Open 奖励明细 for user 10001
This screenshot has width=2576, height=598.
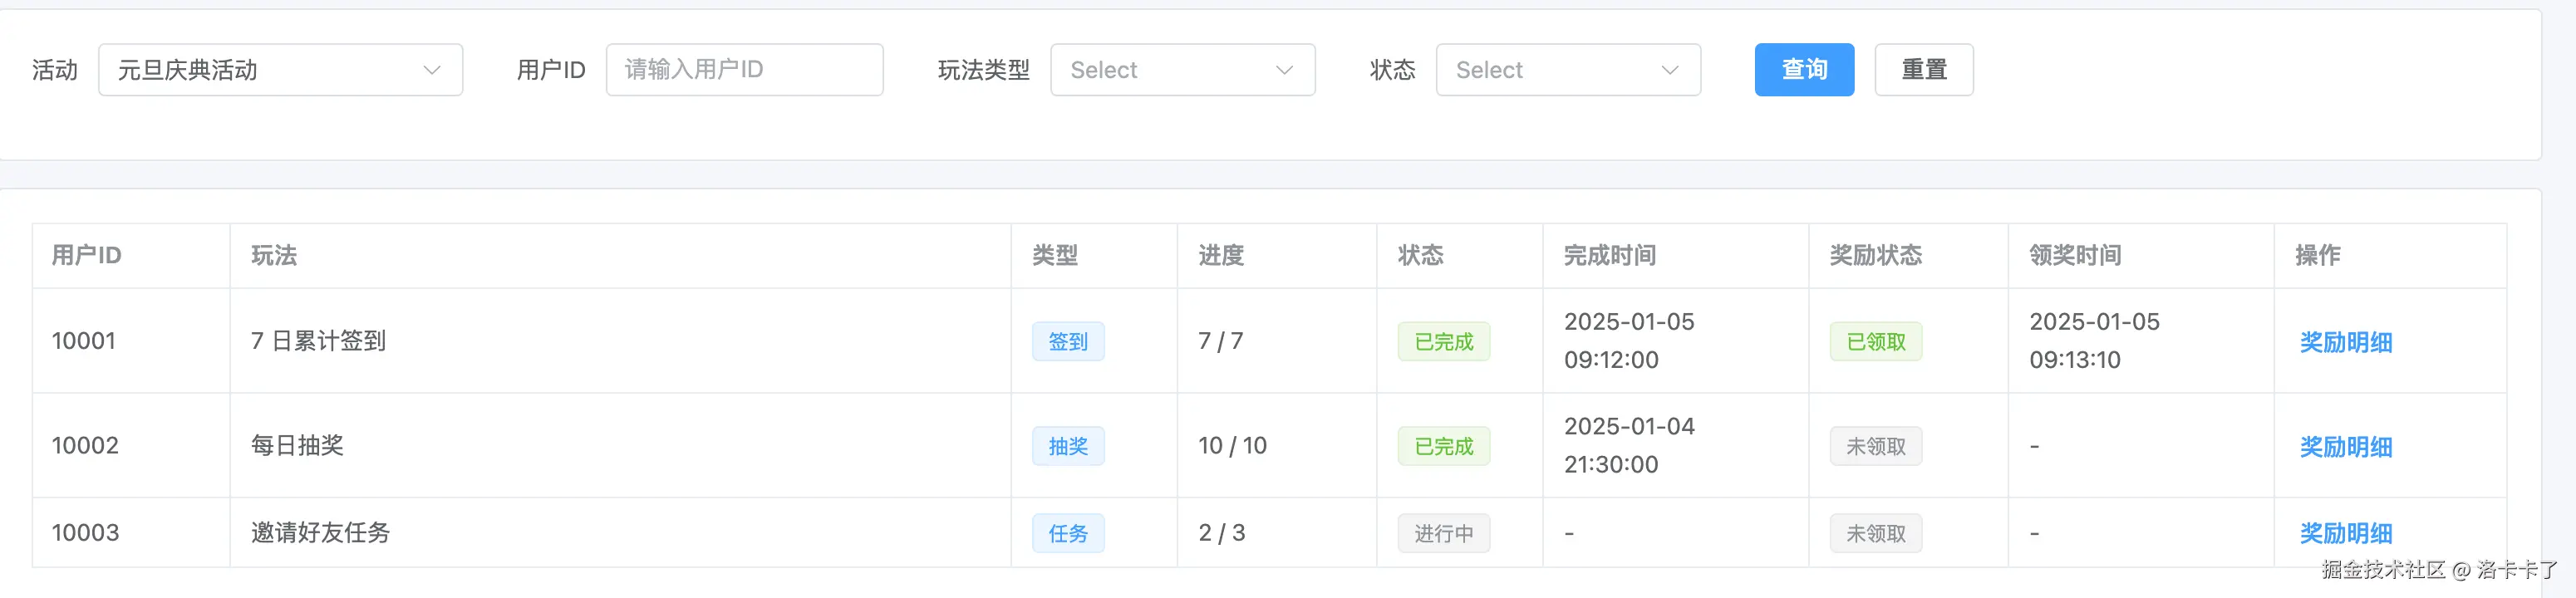coord(2345,342)
